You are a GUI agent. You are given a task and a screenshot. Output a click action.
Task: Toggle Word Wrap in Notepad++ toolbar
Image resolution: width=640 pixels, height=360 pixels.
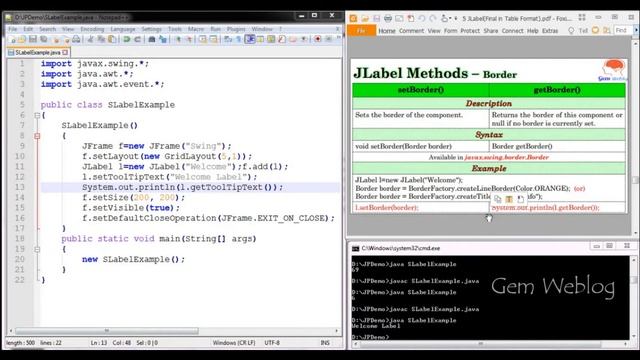pos(228,39)
